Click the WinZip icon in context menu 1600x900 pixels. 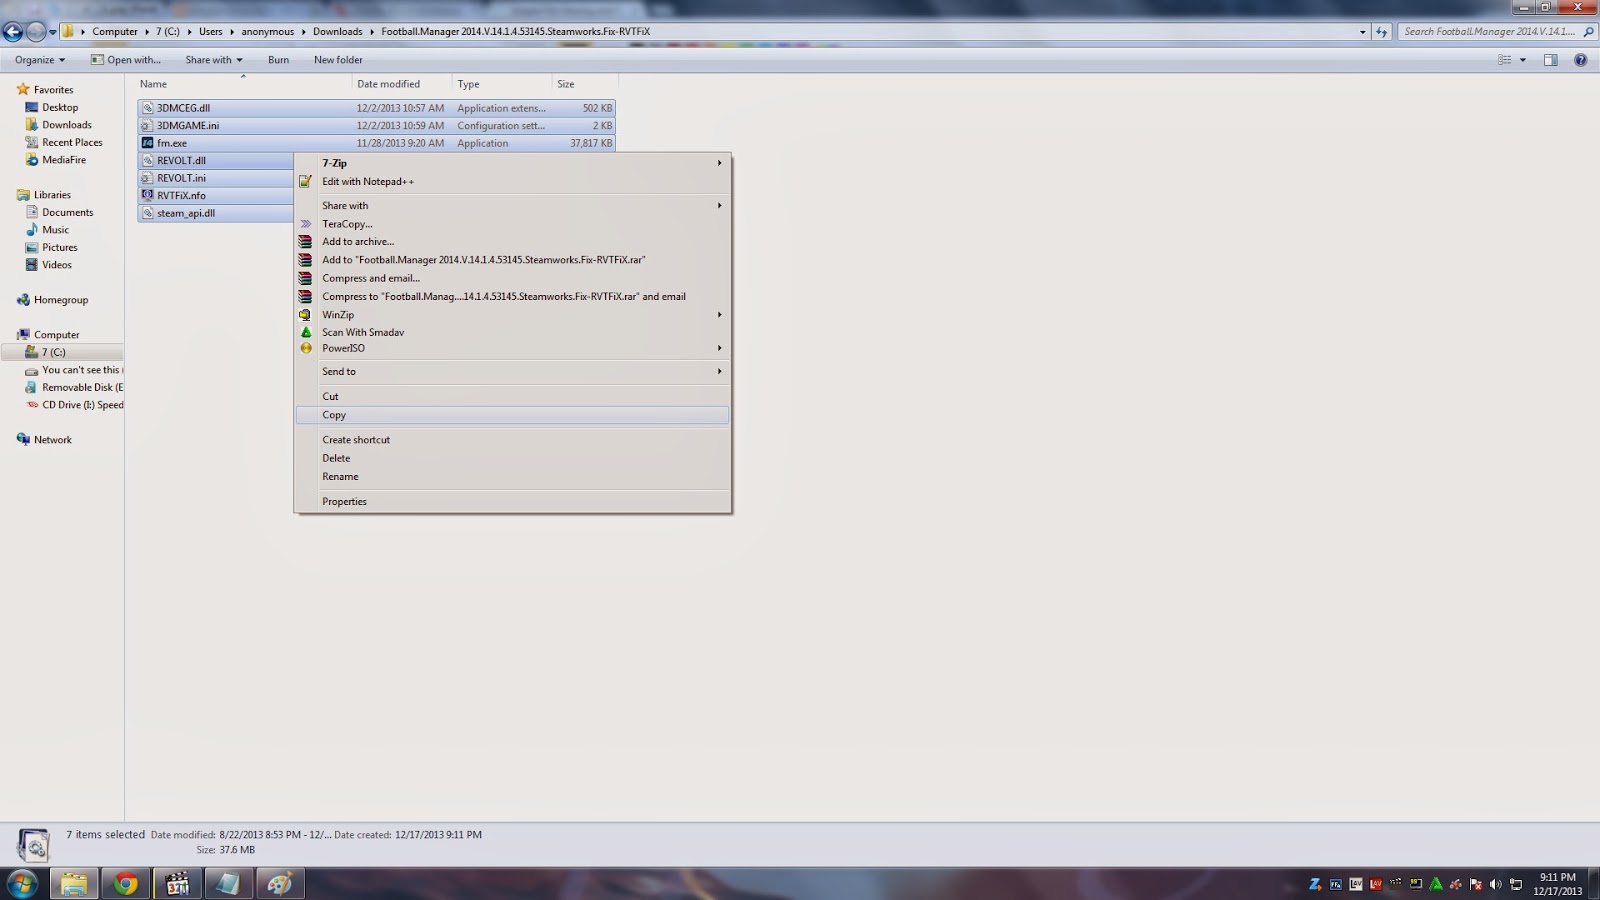[x=306, y=315]
